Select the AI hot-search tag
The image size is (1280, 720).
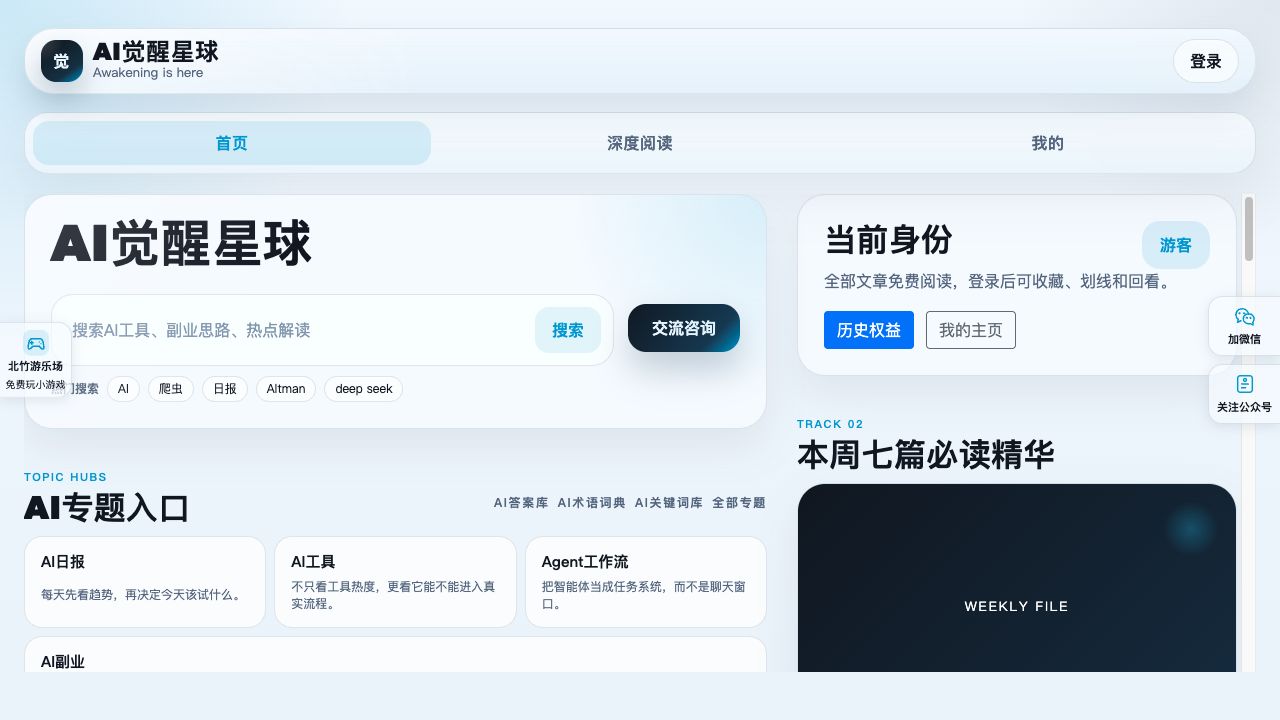[x=123, y=389]
